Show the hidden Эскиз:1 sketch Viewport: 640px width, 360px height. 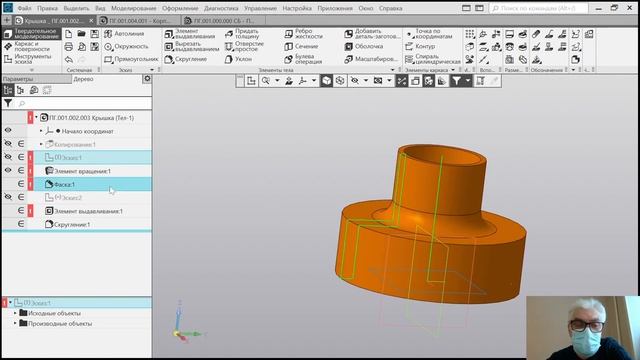pyautogui.click(x=8, y=157)
